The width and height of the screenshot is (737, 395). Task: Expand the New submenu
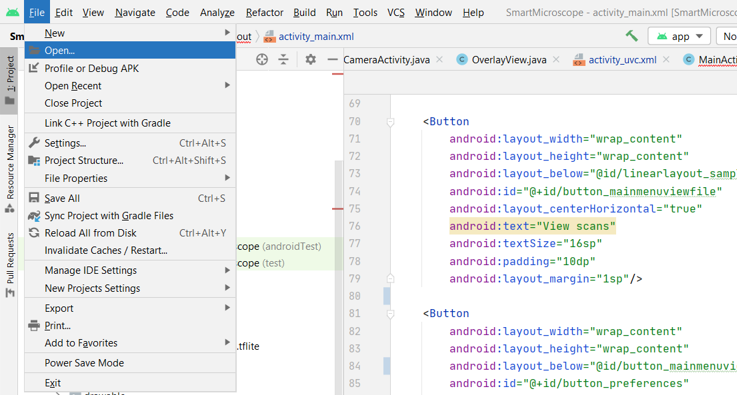pos(130,33)
